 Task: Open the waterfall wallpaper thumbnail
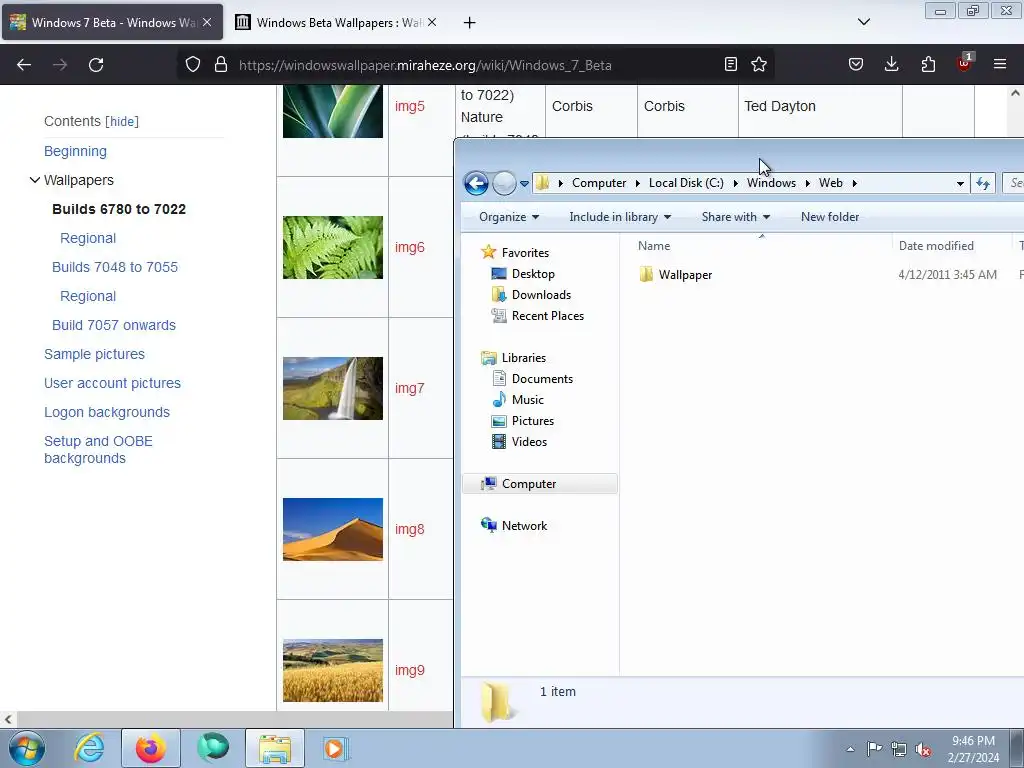pyautogui.click(x=332, y=389)
